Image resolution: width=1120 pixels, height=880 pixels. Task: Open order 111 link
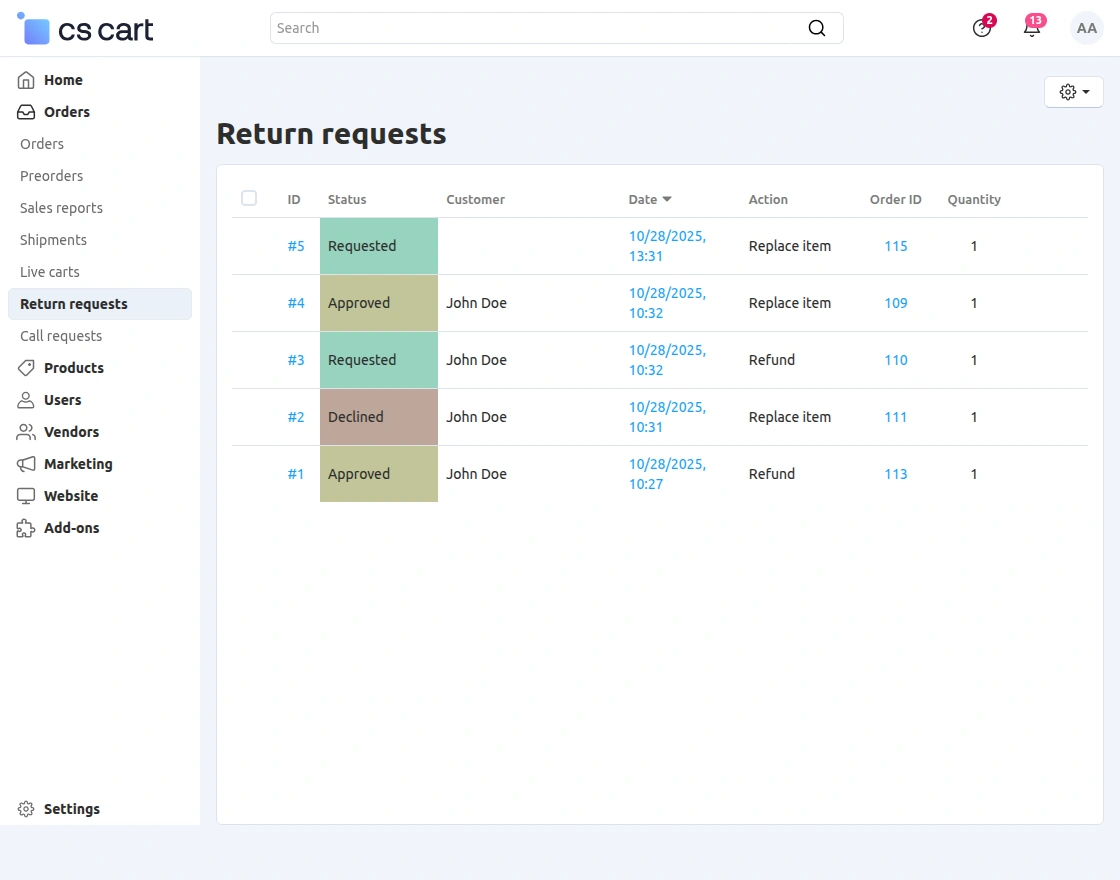[x=896, y=417]
